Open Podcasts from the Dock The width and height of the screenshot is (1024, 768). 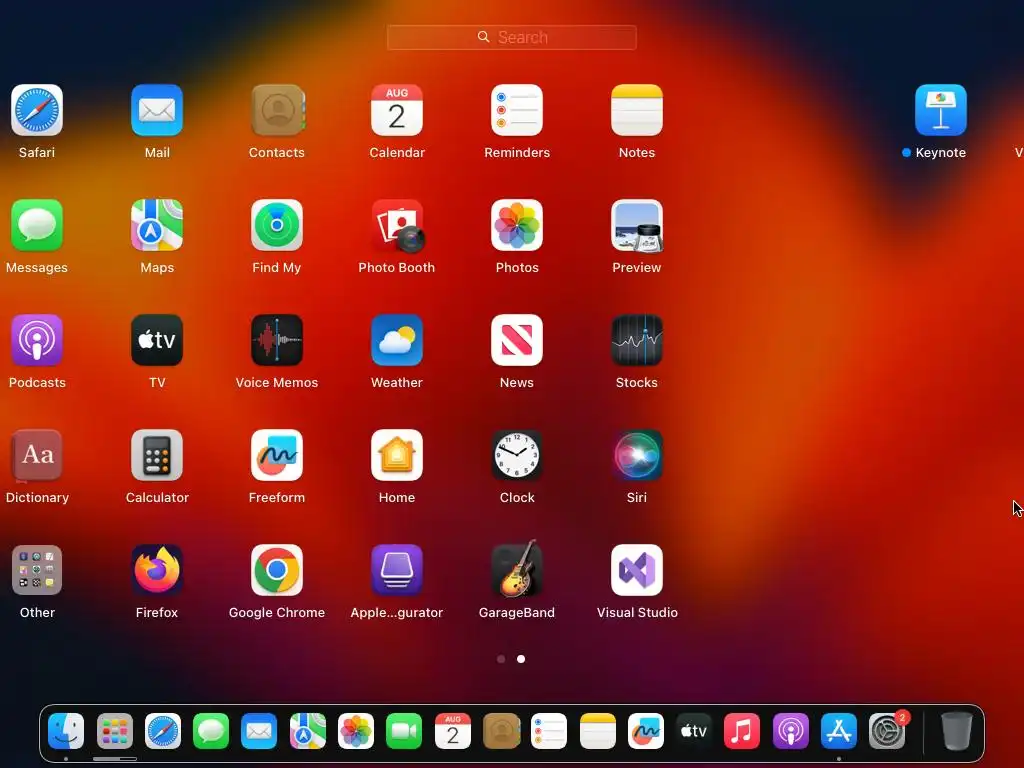click(790, 731)
